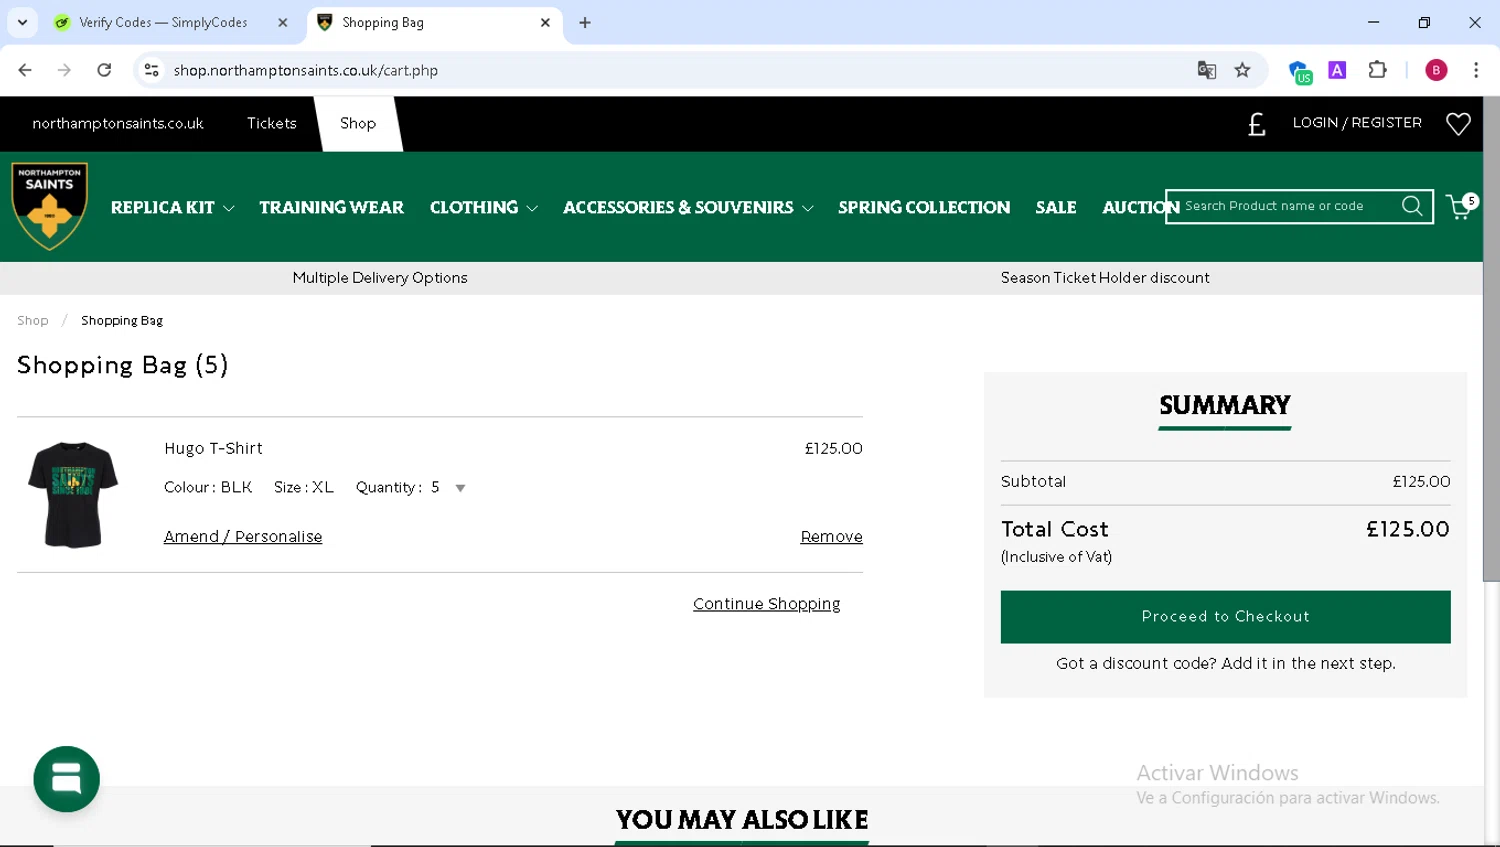
Task: Click the blue shopping extension icon
Action: [x=1299, y=71]
